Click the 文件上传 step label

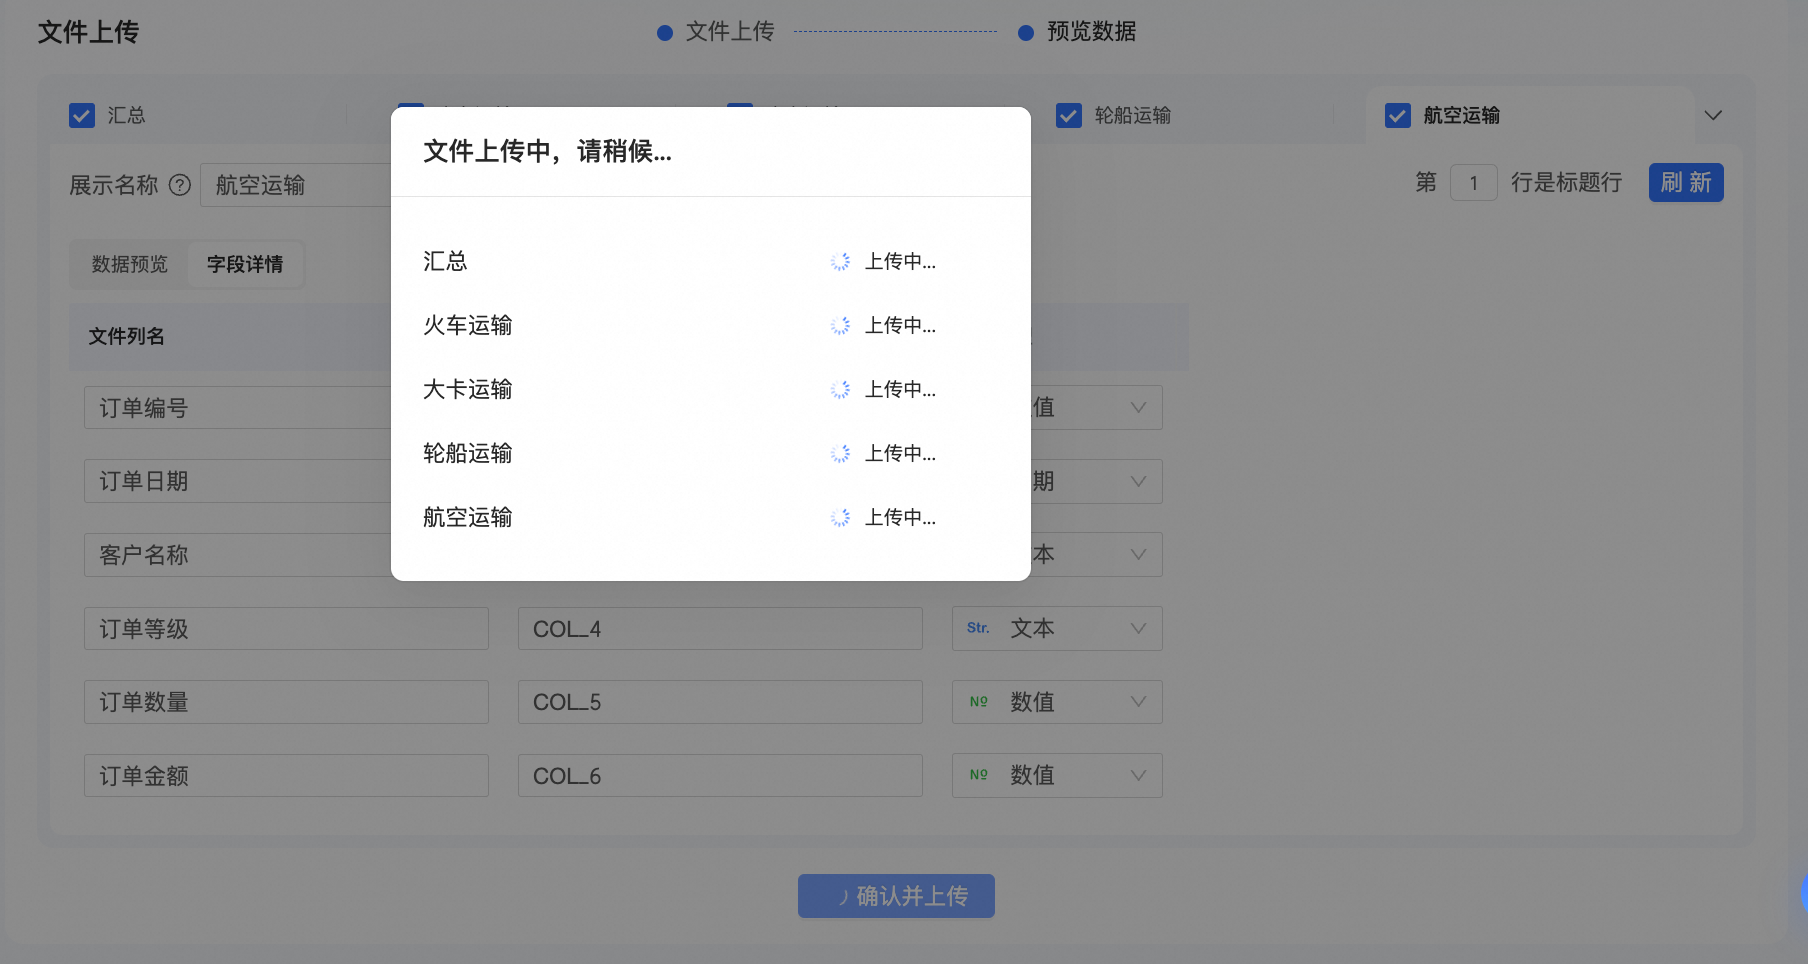pyautogui.click(x=730, y=32)
